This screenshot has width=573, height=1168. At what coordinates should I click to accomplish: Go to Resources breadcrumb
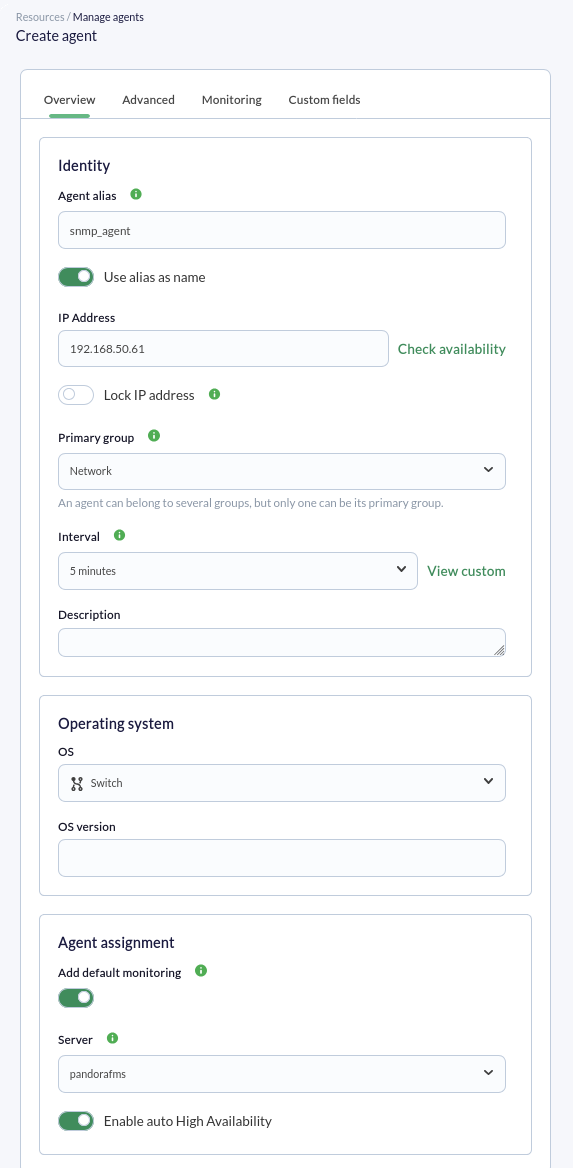tap(40, 16)
